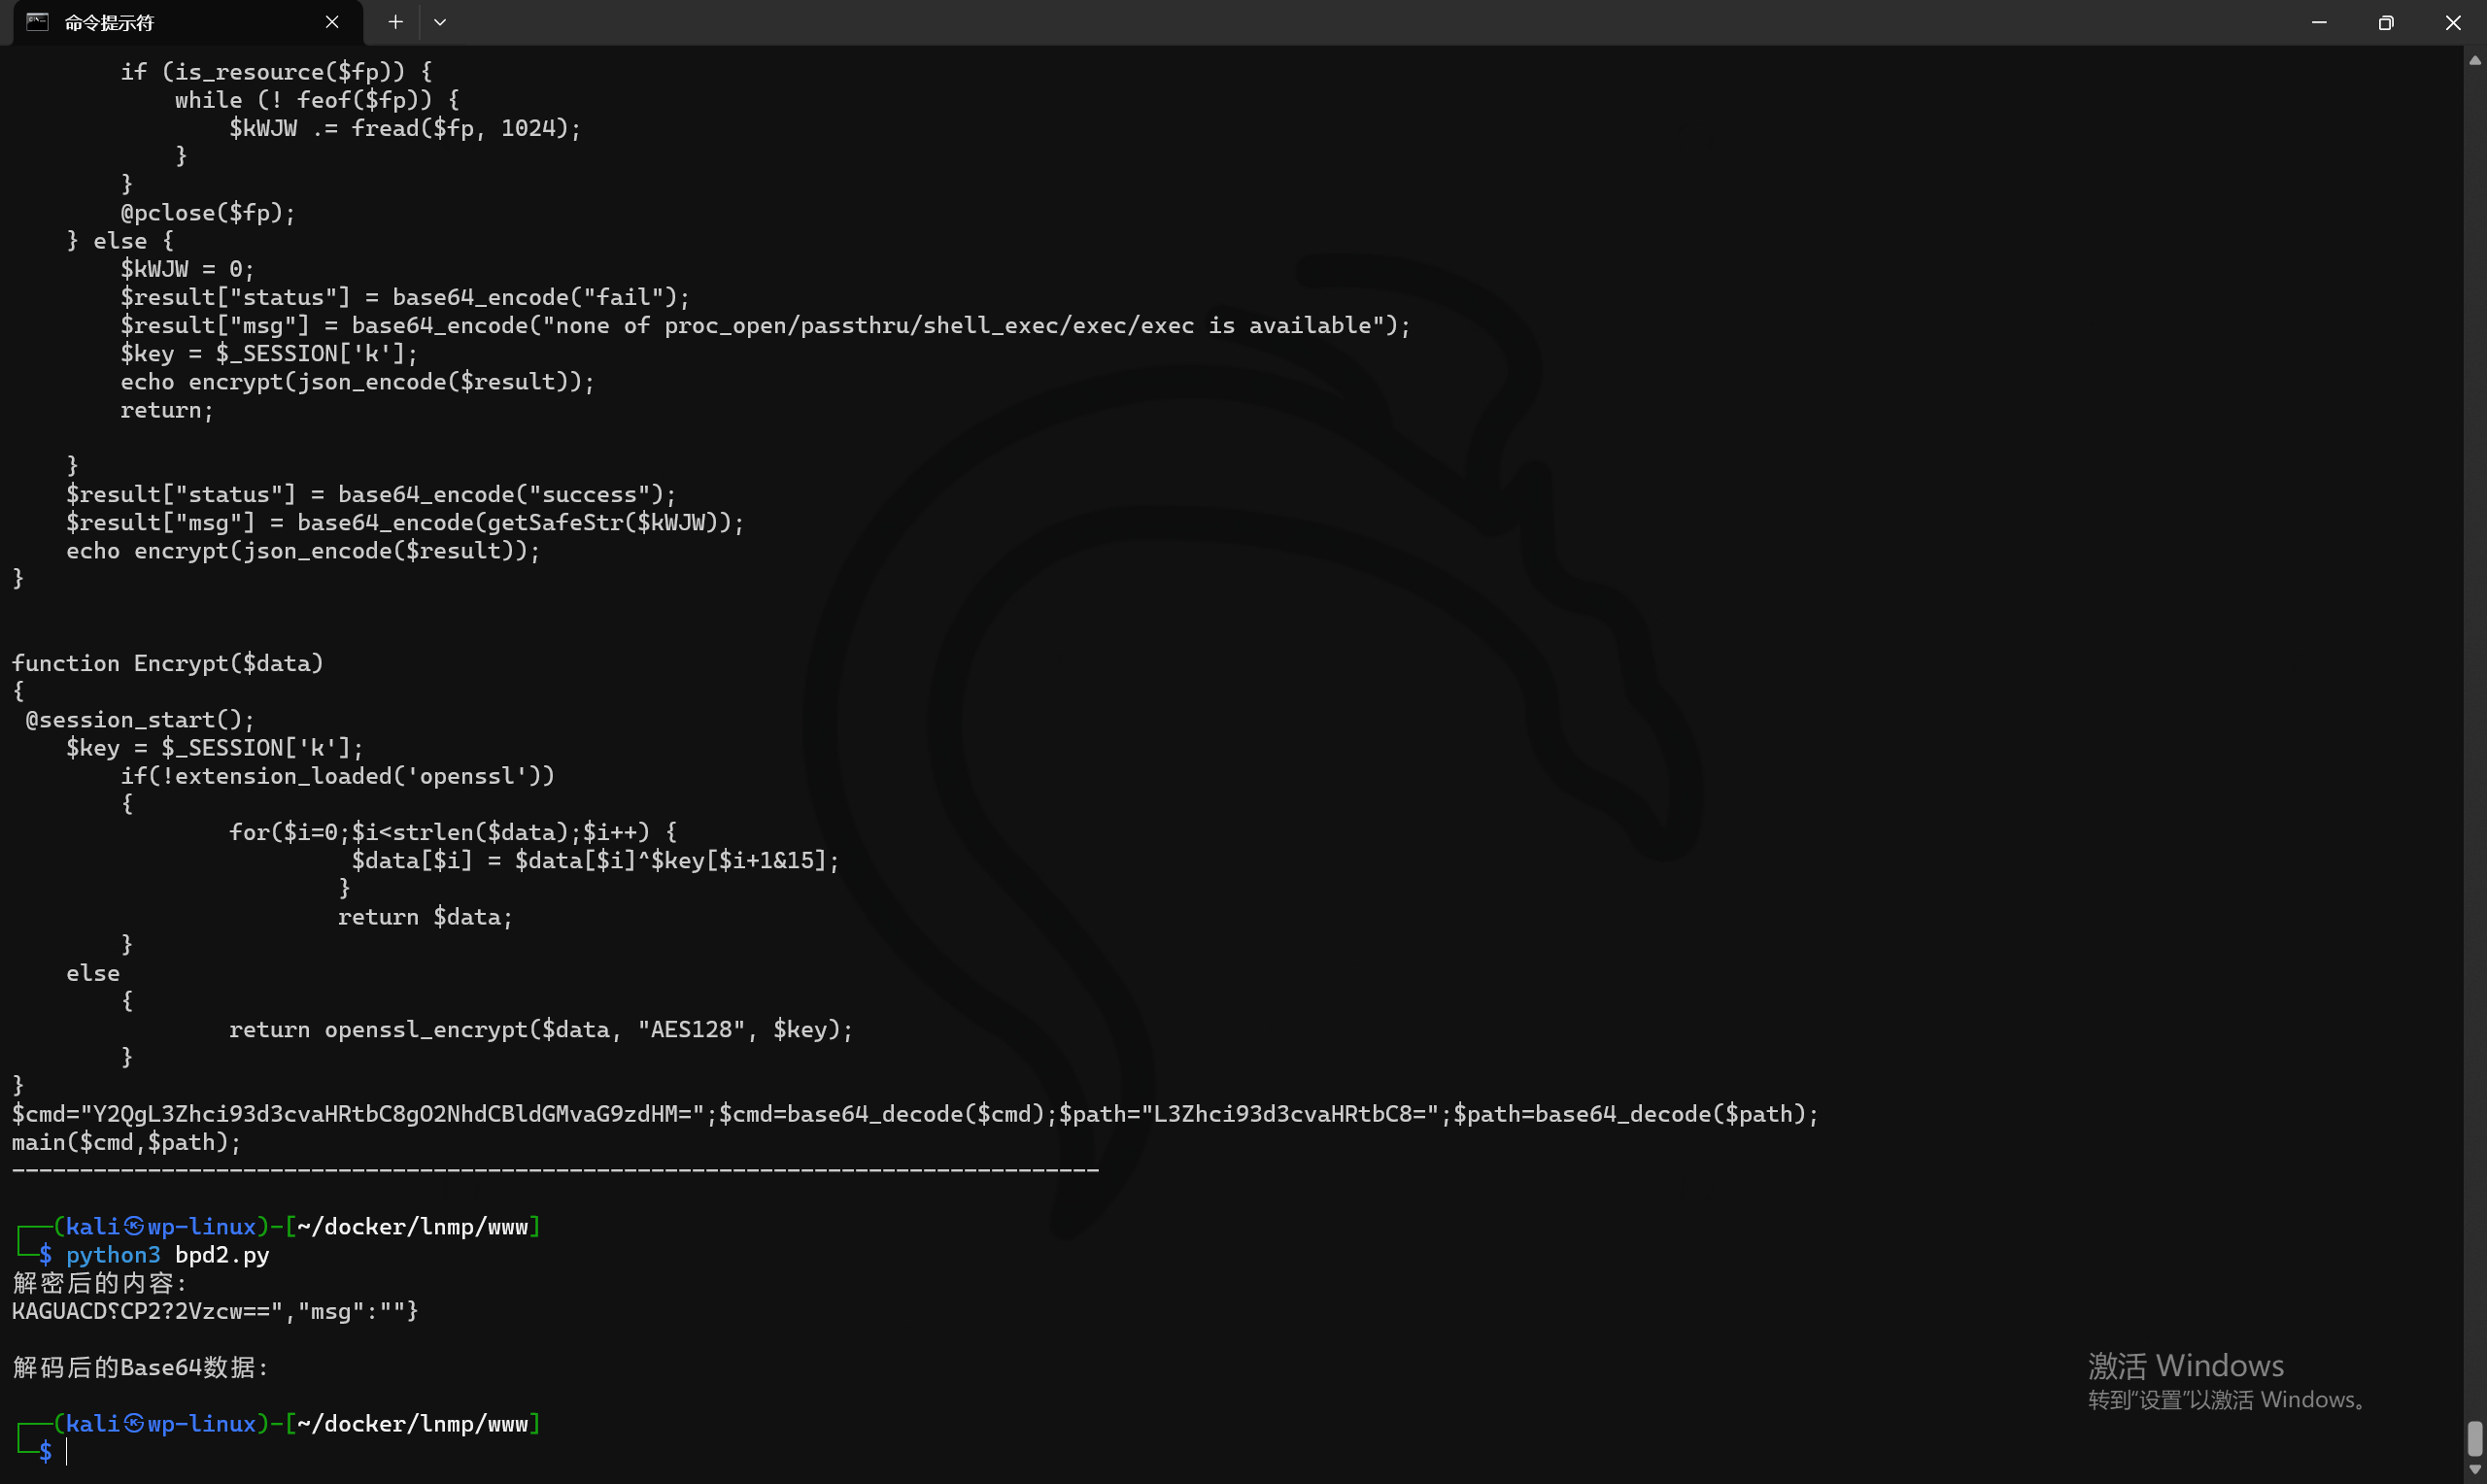2487x1484 pixels.
Task: Click the 'main($cmd,$path);' line
Action: pyautogui.click(x=127, y=1142)
